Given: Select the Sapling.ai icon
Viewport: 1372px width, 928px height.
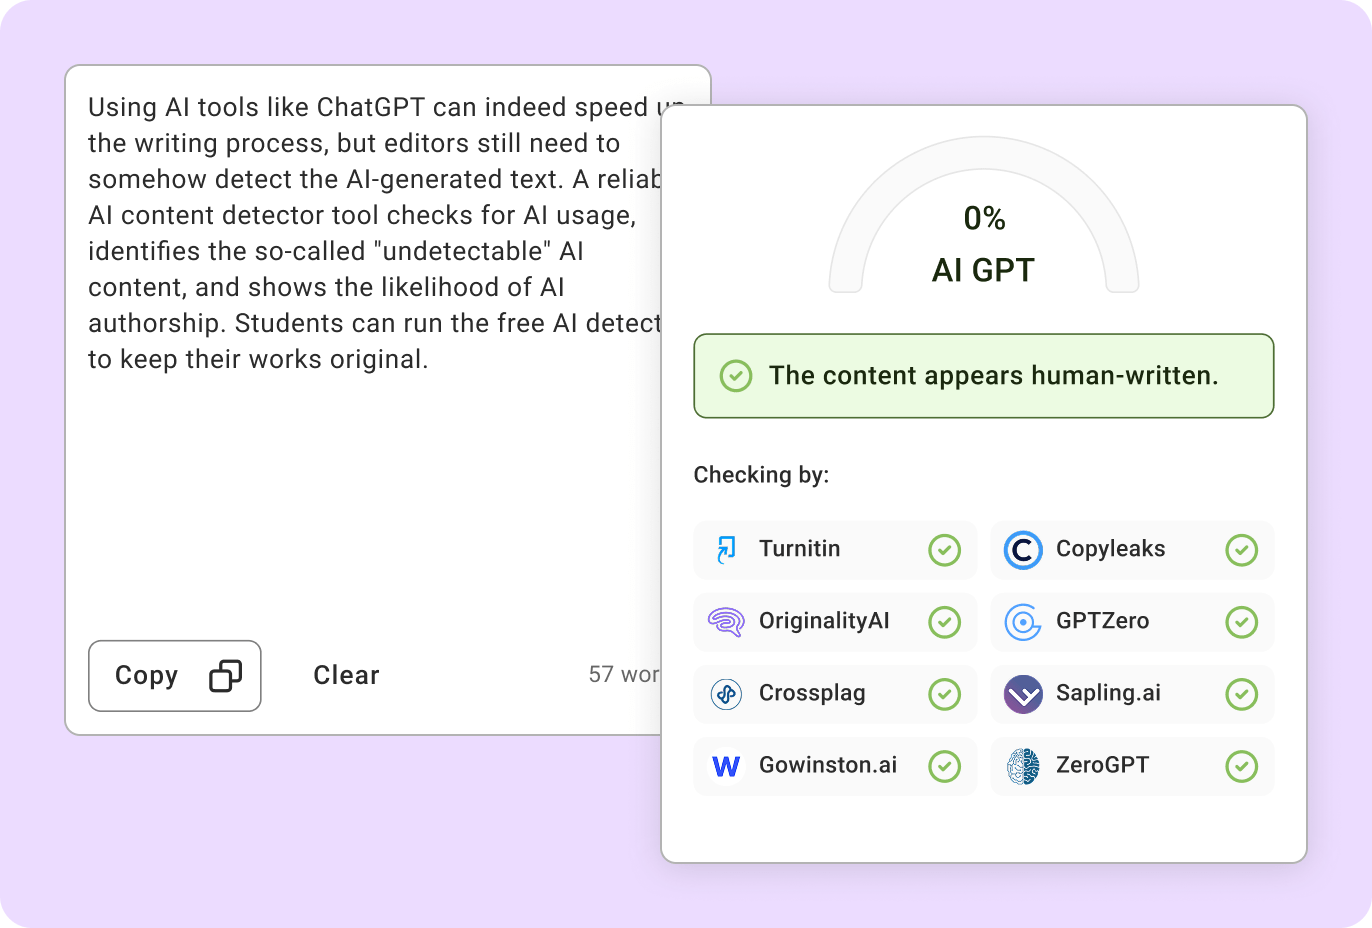Looking at the screenshot, I should (1023, 693).
